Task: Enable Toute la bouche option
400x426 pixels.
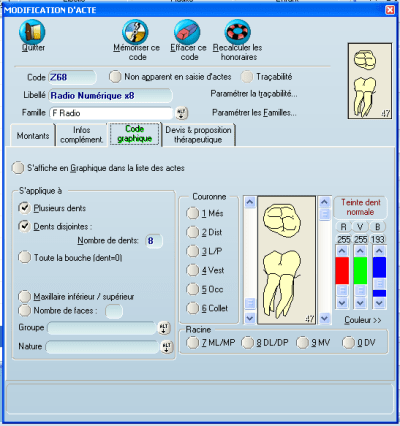Action: click(x=24, y=257)
